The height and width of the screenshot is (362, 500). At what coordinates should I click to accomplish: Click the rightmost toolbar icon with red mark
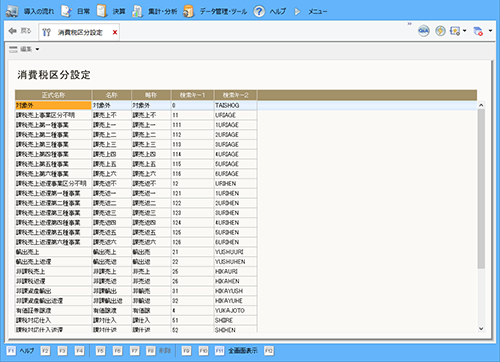point(478,31)
